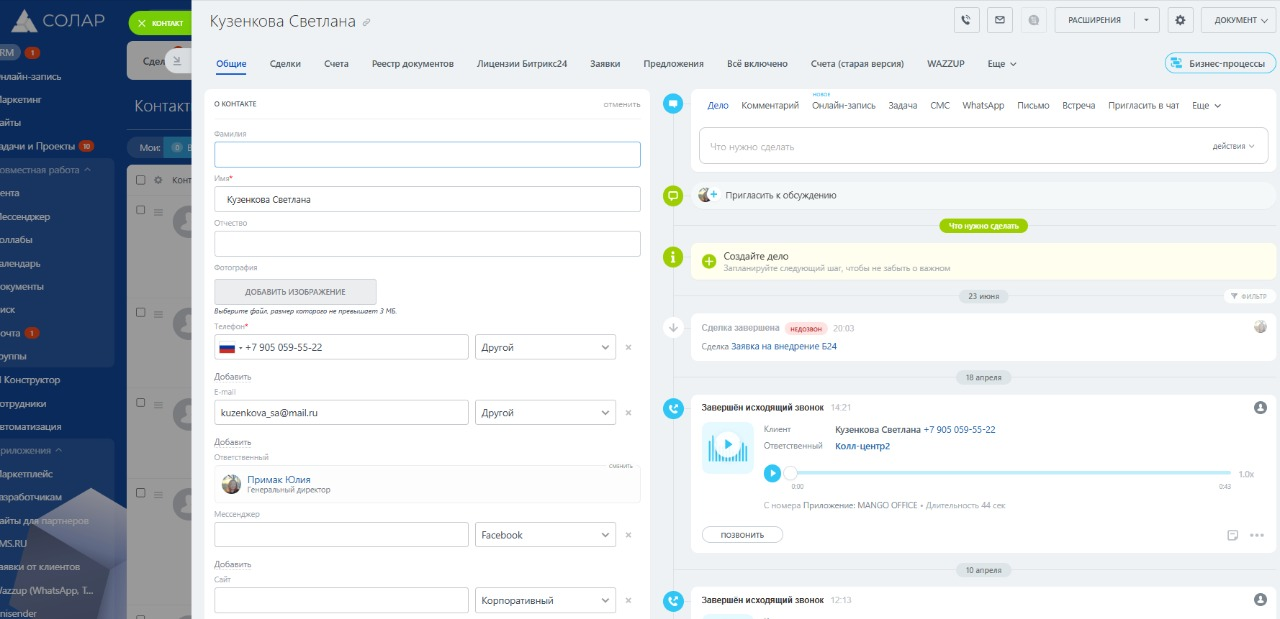This screenshot has width=1280, height=619.
Task: Click the greyed chat bubble header icon
Action: (x=1033, y=19)
